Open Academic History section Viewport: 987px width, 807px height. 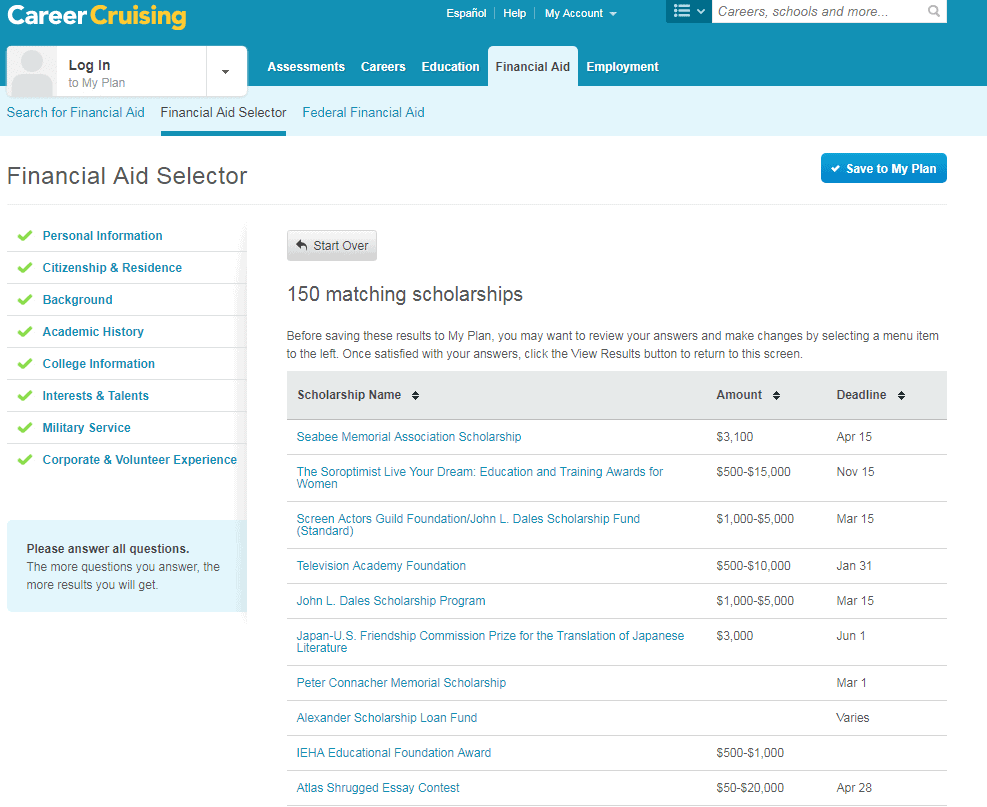click(93, 332)
